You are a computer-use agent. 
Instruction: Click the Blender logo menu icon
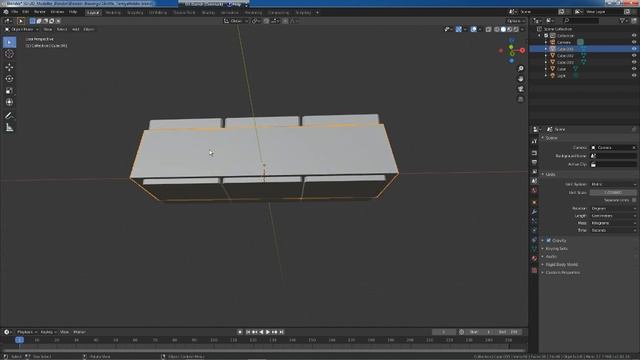pos(6,12)
